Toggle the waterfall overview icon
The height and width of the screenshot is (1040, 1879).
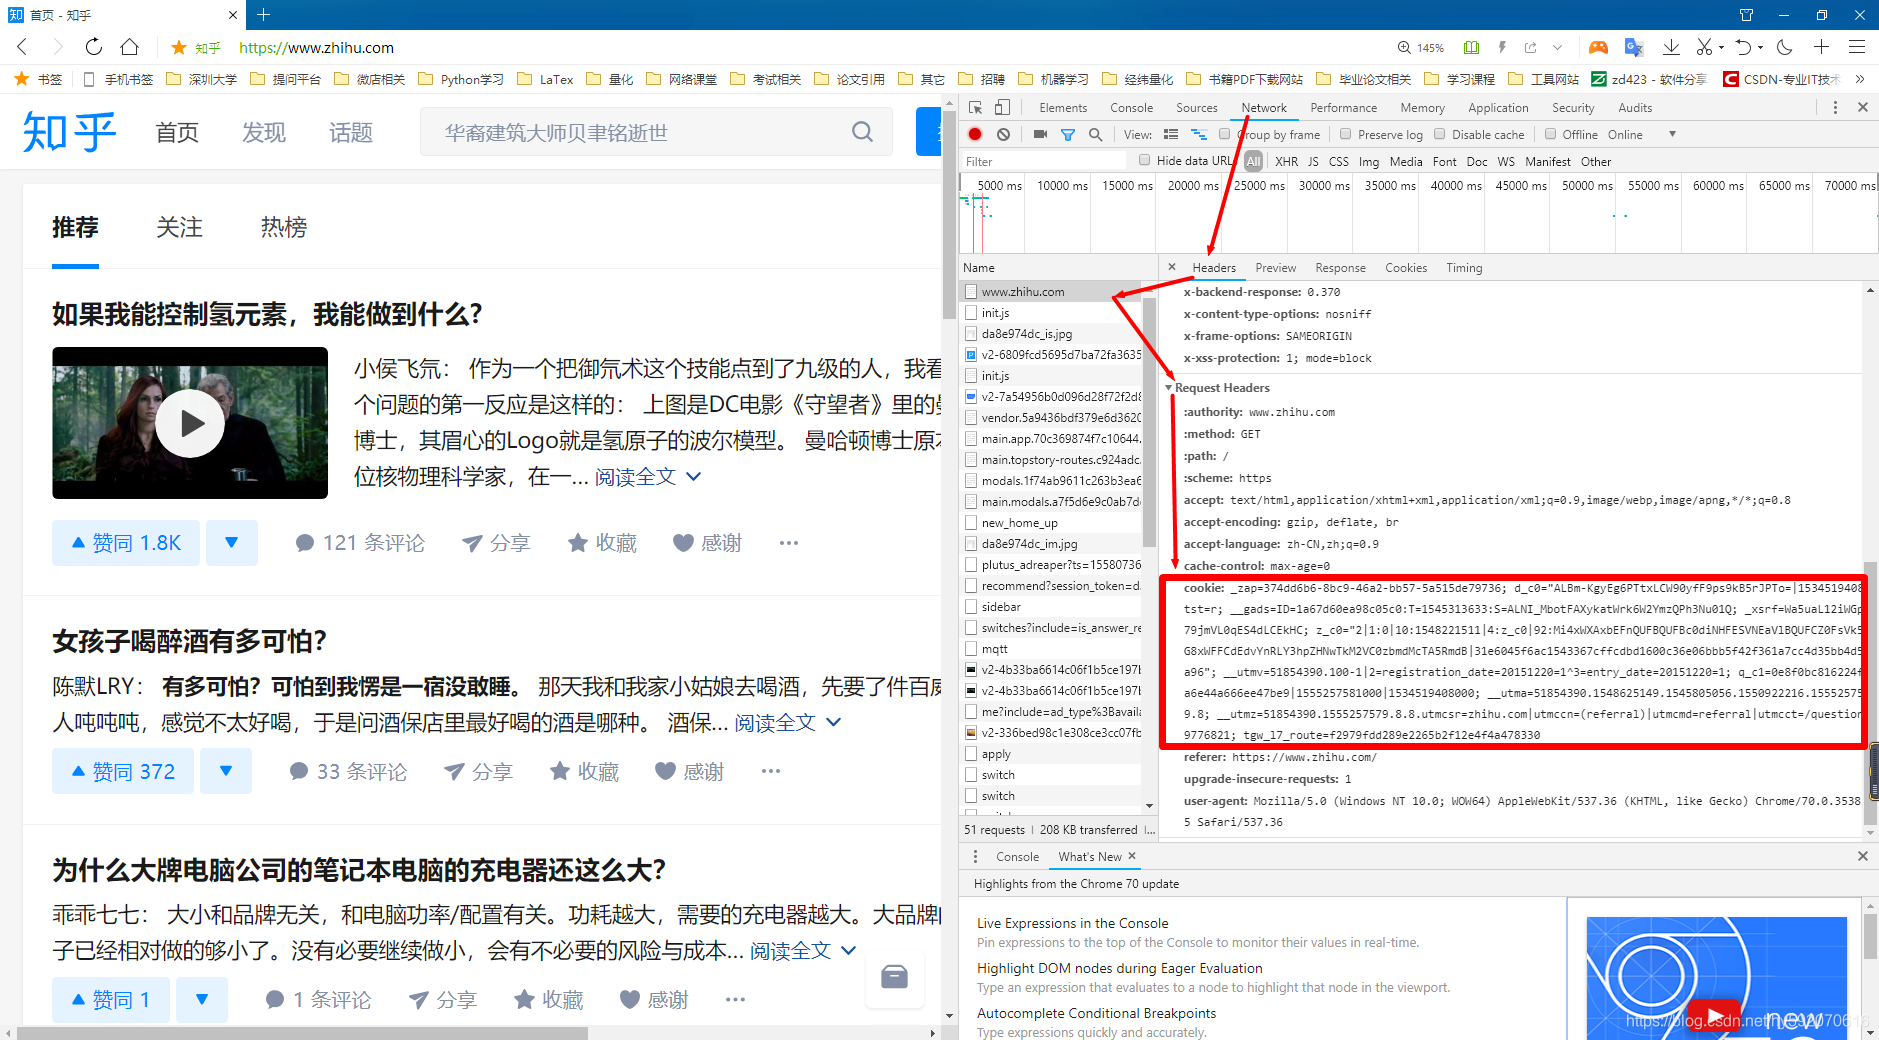tap(1199, 134)
